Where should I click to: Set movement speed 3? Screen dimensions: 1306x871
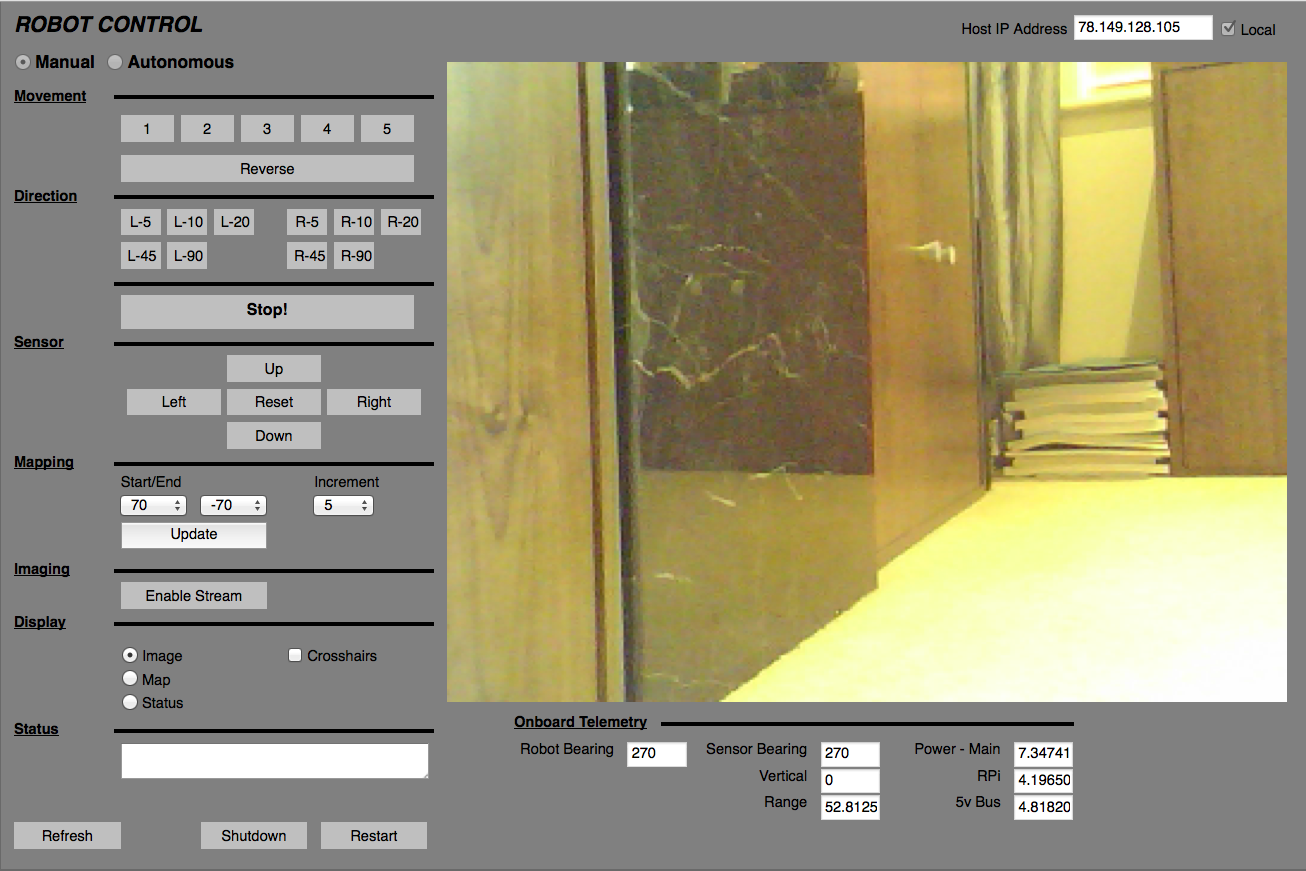click(267, 128)
